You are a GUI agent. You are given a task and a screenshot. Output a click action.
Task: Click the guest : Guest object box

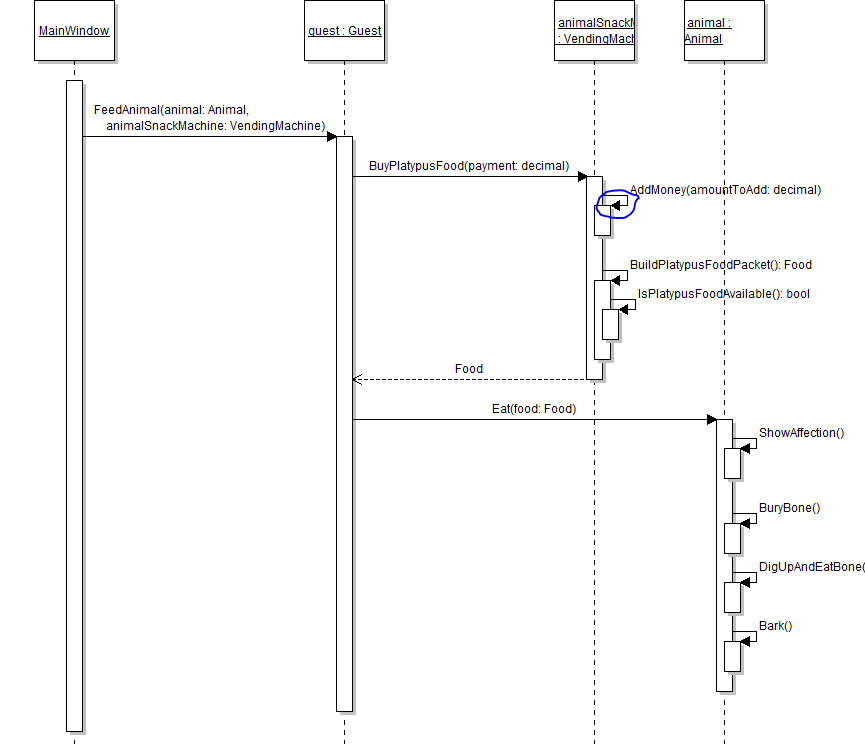pos(344,31)
